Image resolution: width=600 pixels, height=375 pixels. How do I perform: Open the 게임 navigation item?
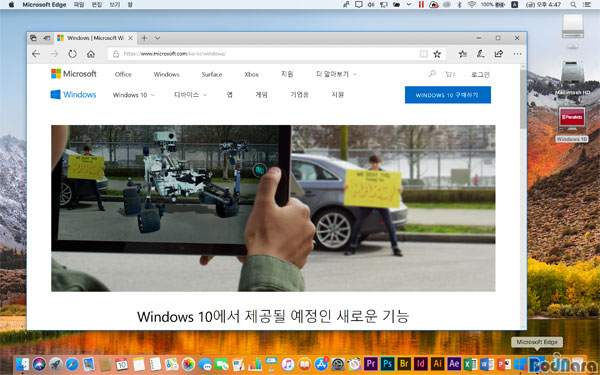click(261, 95)
